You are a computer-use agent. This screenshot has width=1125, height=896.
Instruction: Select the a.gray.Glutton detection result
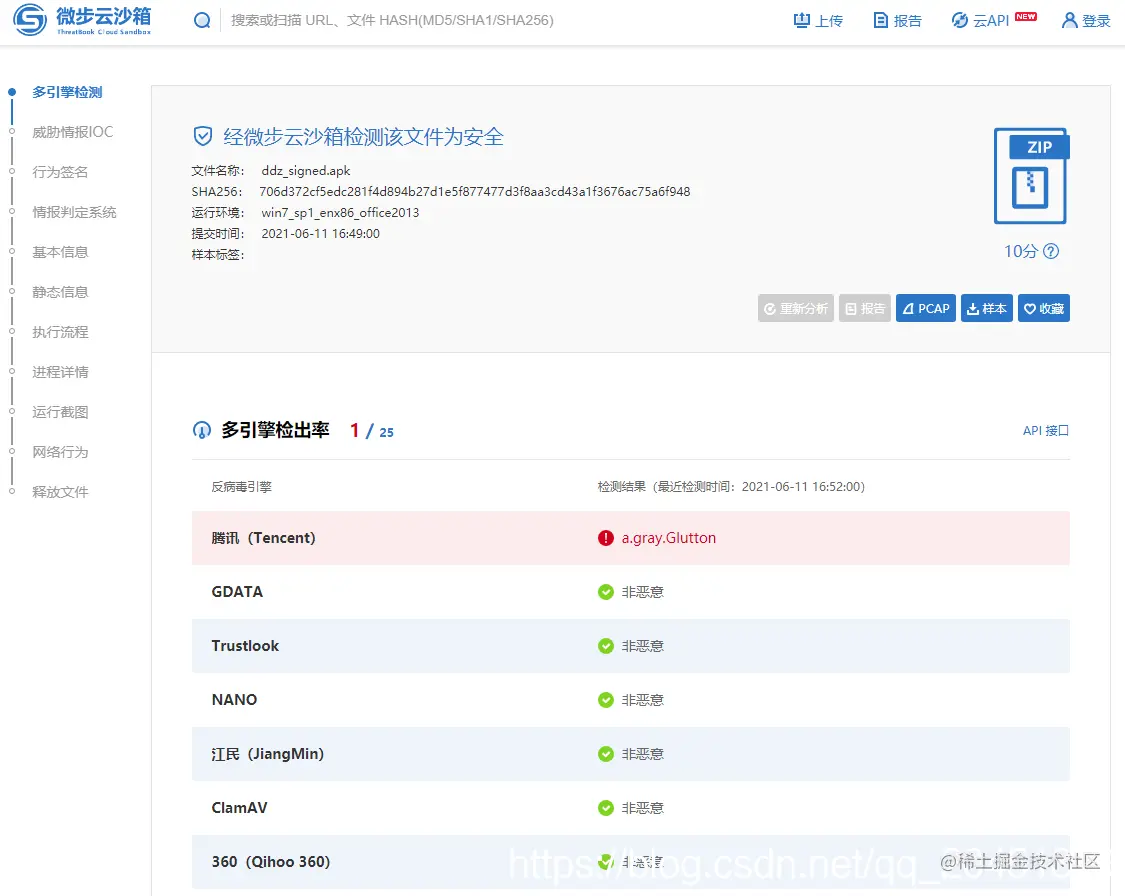tap(669, 538)
